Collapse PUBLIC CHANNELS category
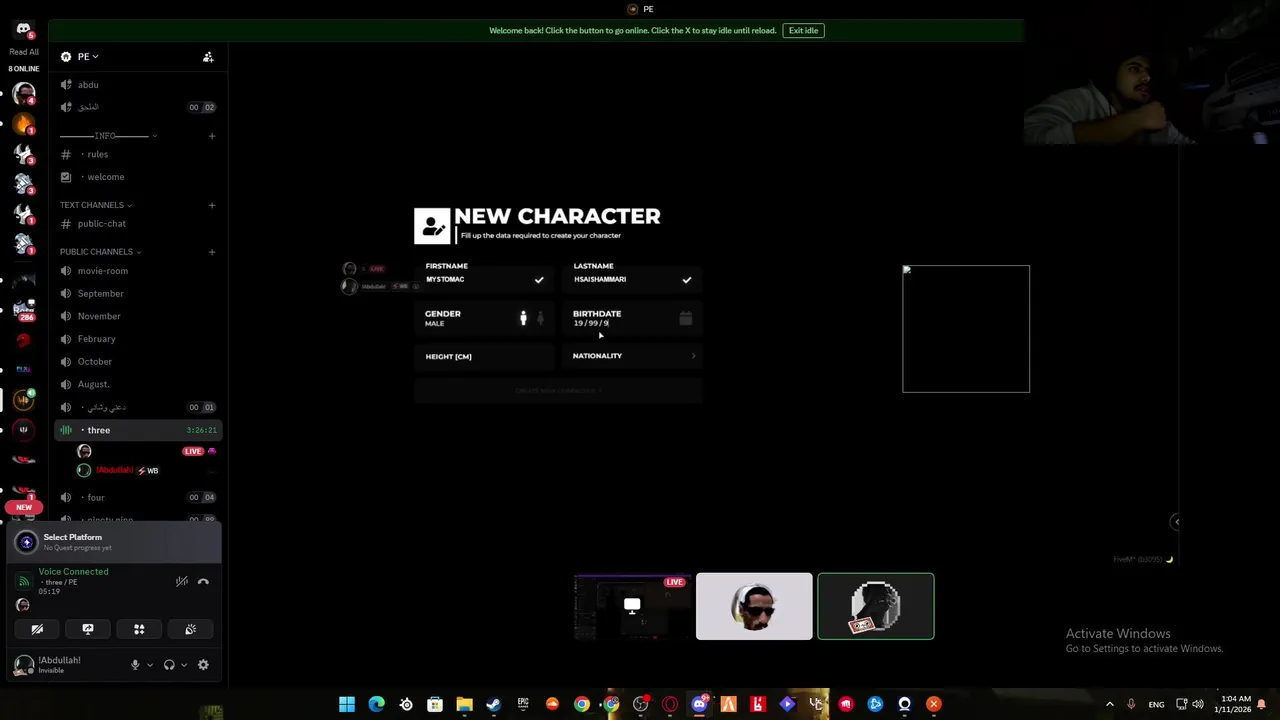 [x=100, y=252]
